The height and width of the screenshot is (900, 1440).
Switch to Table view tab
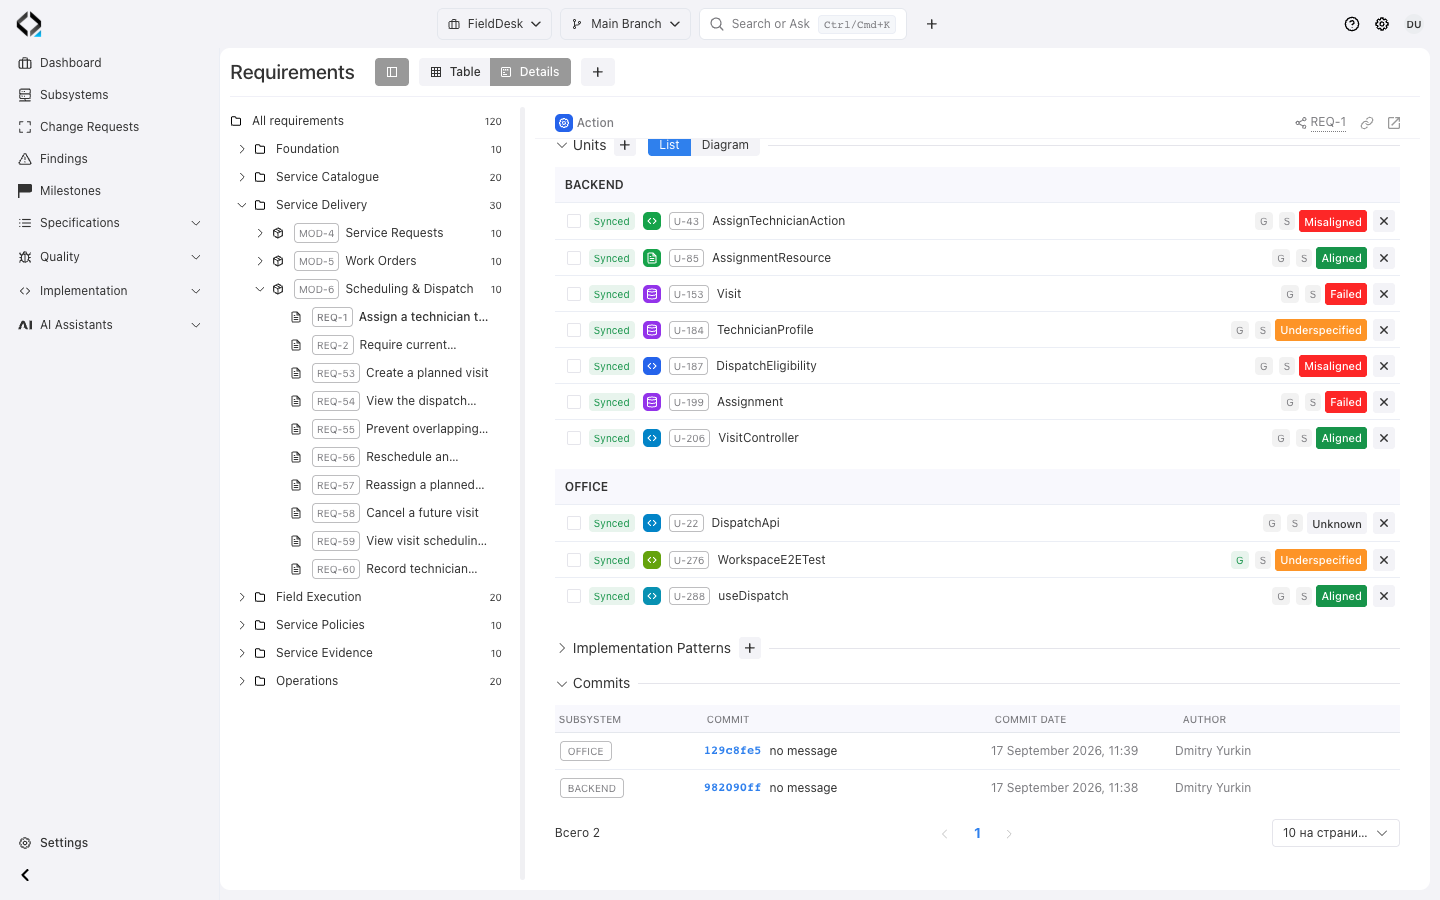455,72
